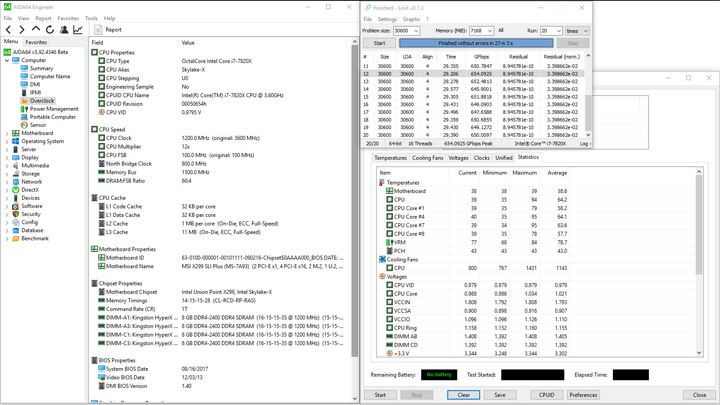The image size is (720, 405).
Task: Switch to the Favorites tab
Action: click(x=36, y=42)
